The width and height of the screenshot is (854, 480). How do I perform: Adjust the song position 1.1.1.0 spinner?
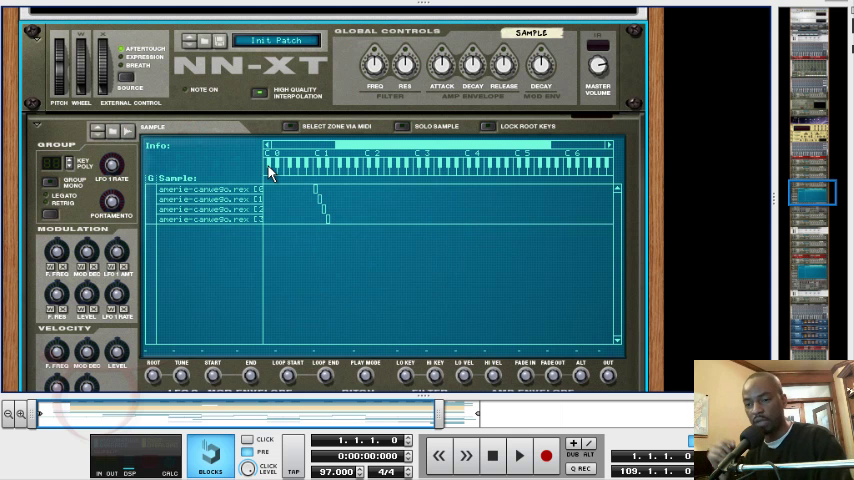(408, 440)
